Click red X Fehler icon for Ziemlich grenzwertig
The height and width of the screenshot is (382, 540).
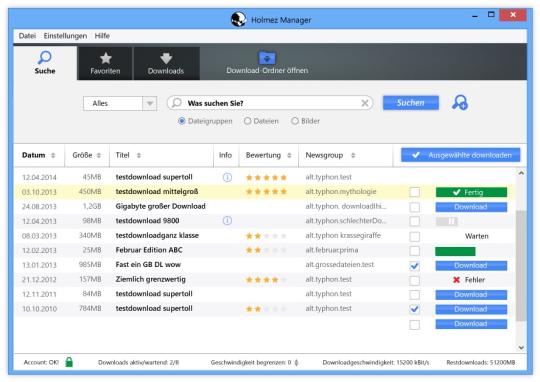click(457, 280)
